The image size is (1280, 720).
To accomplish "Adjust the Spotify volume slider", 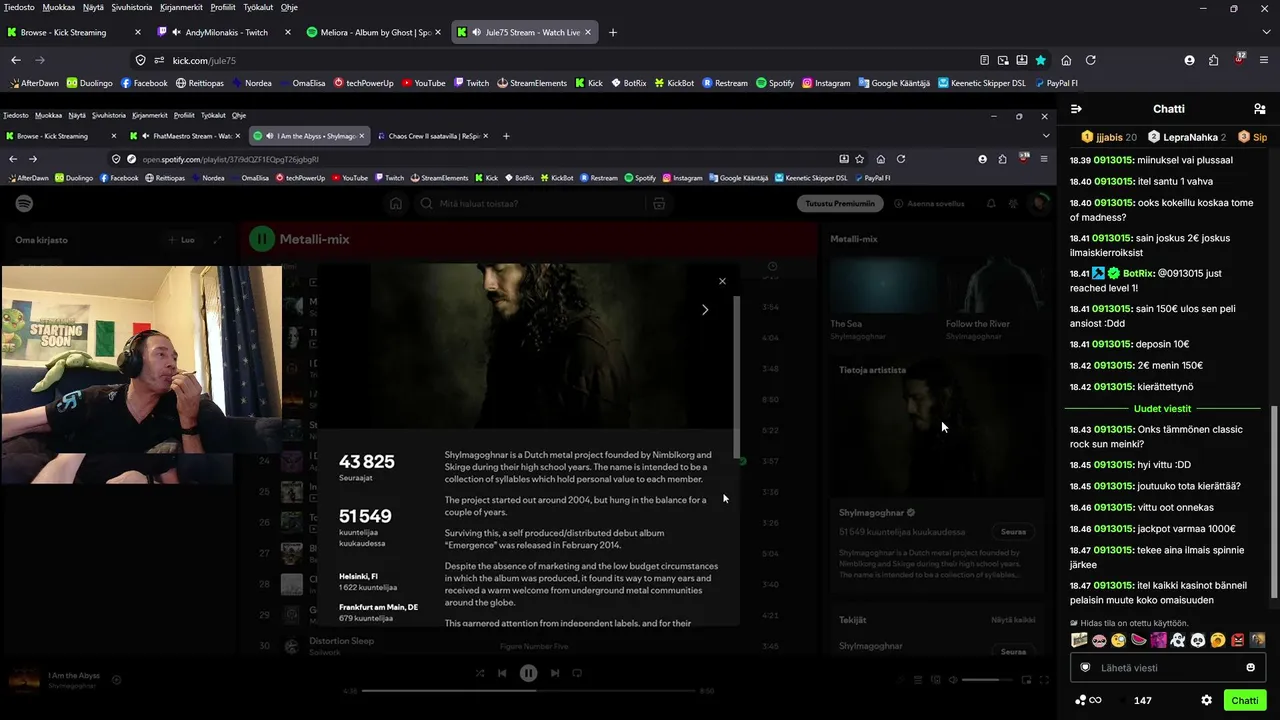I will 986,680.
